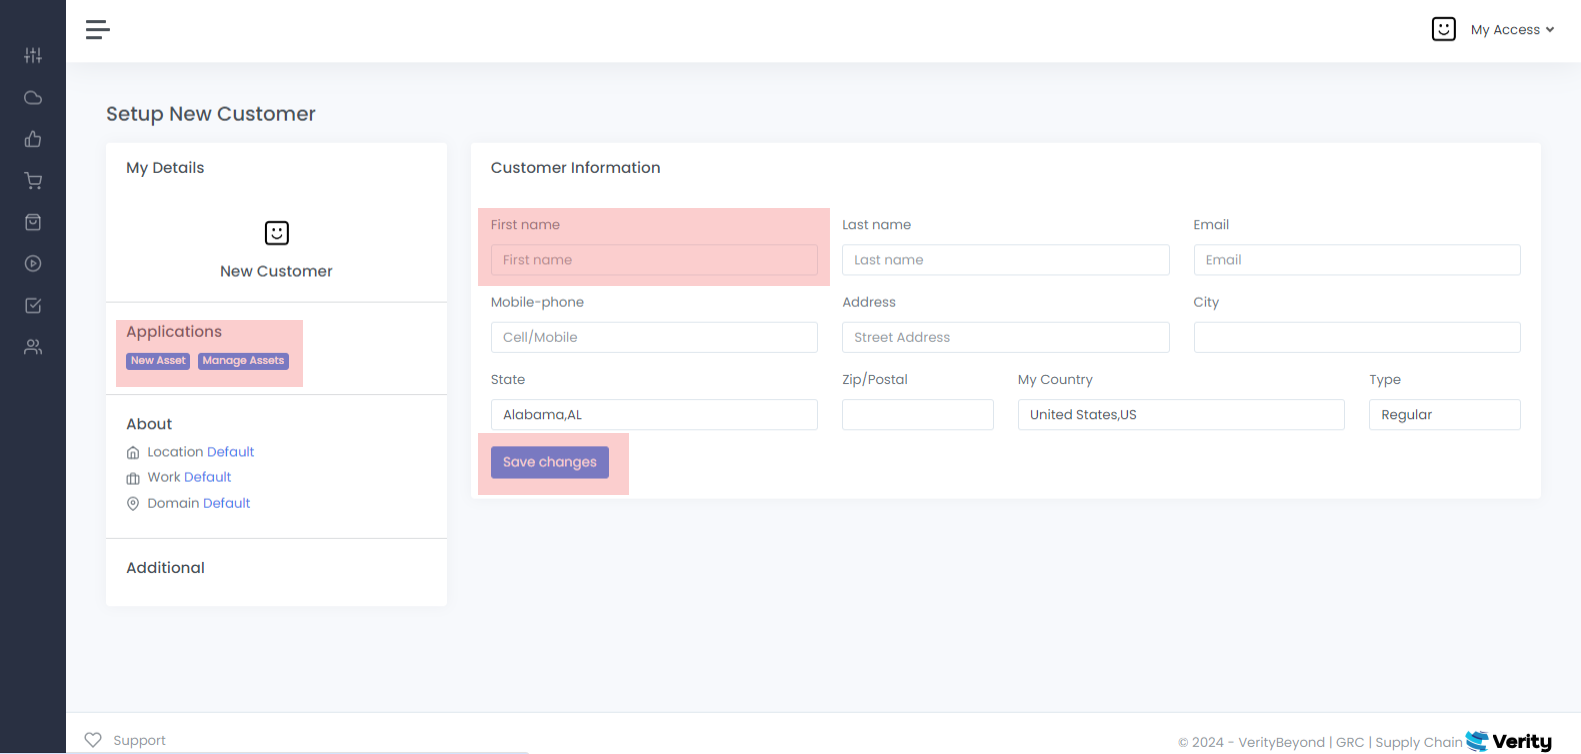Open the checkbox tasks sidebar icon

pyautogui.click(x=33, y=306)
